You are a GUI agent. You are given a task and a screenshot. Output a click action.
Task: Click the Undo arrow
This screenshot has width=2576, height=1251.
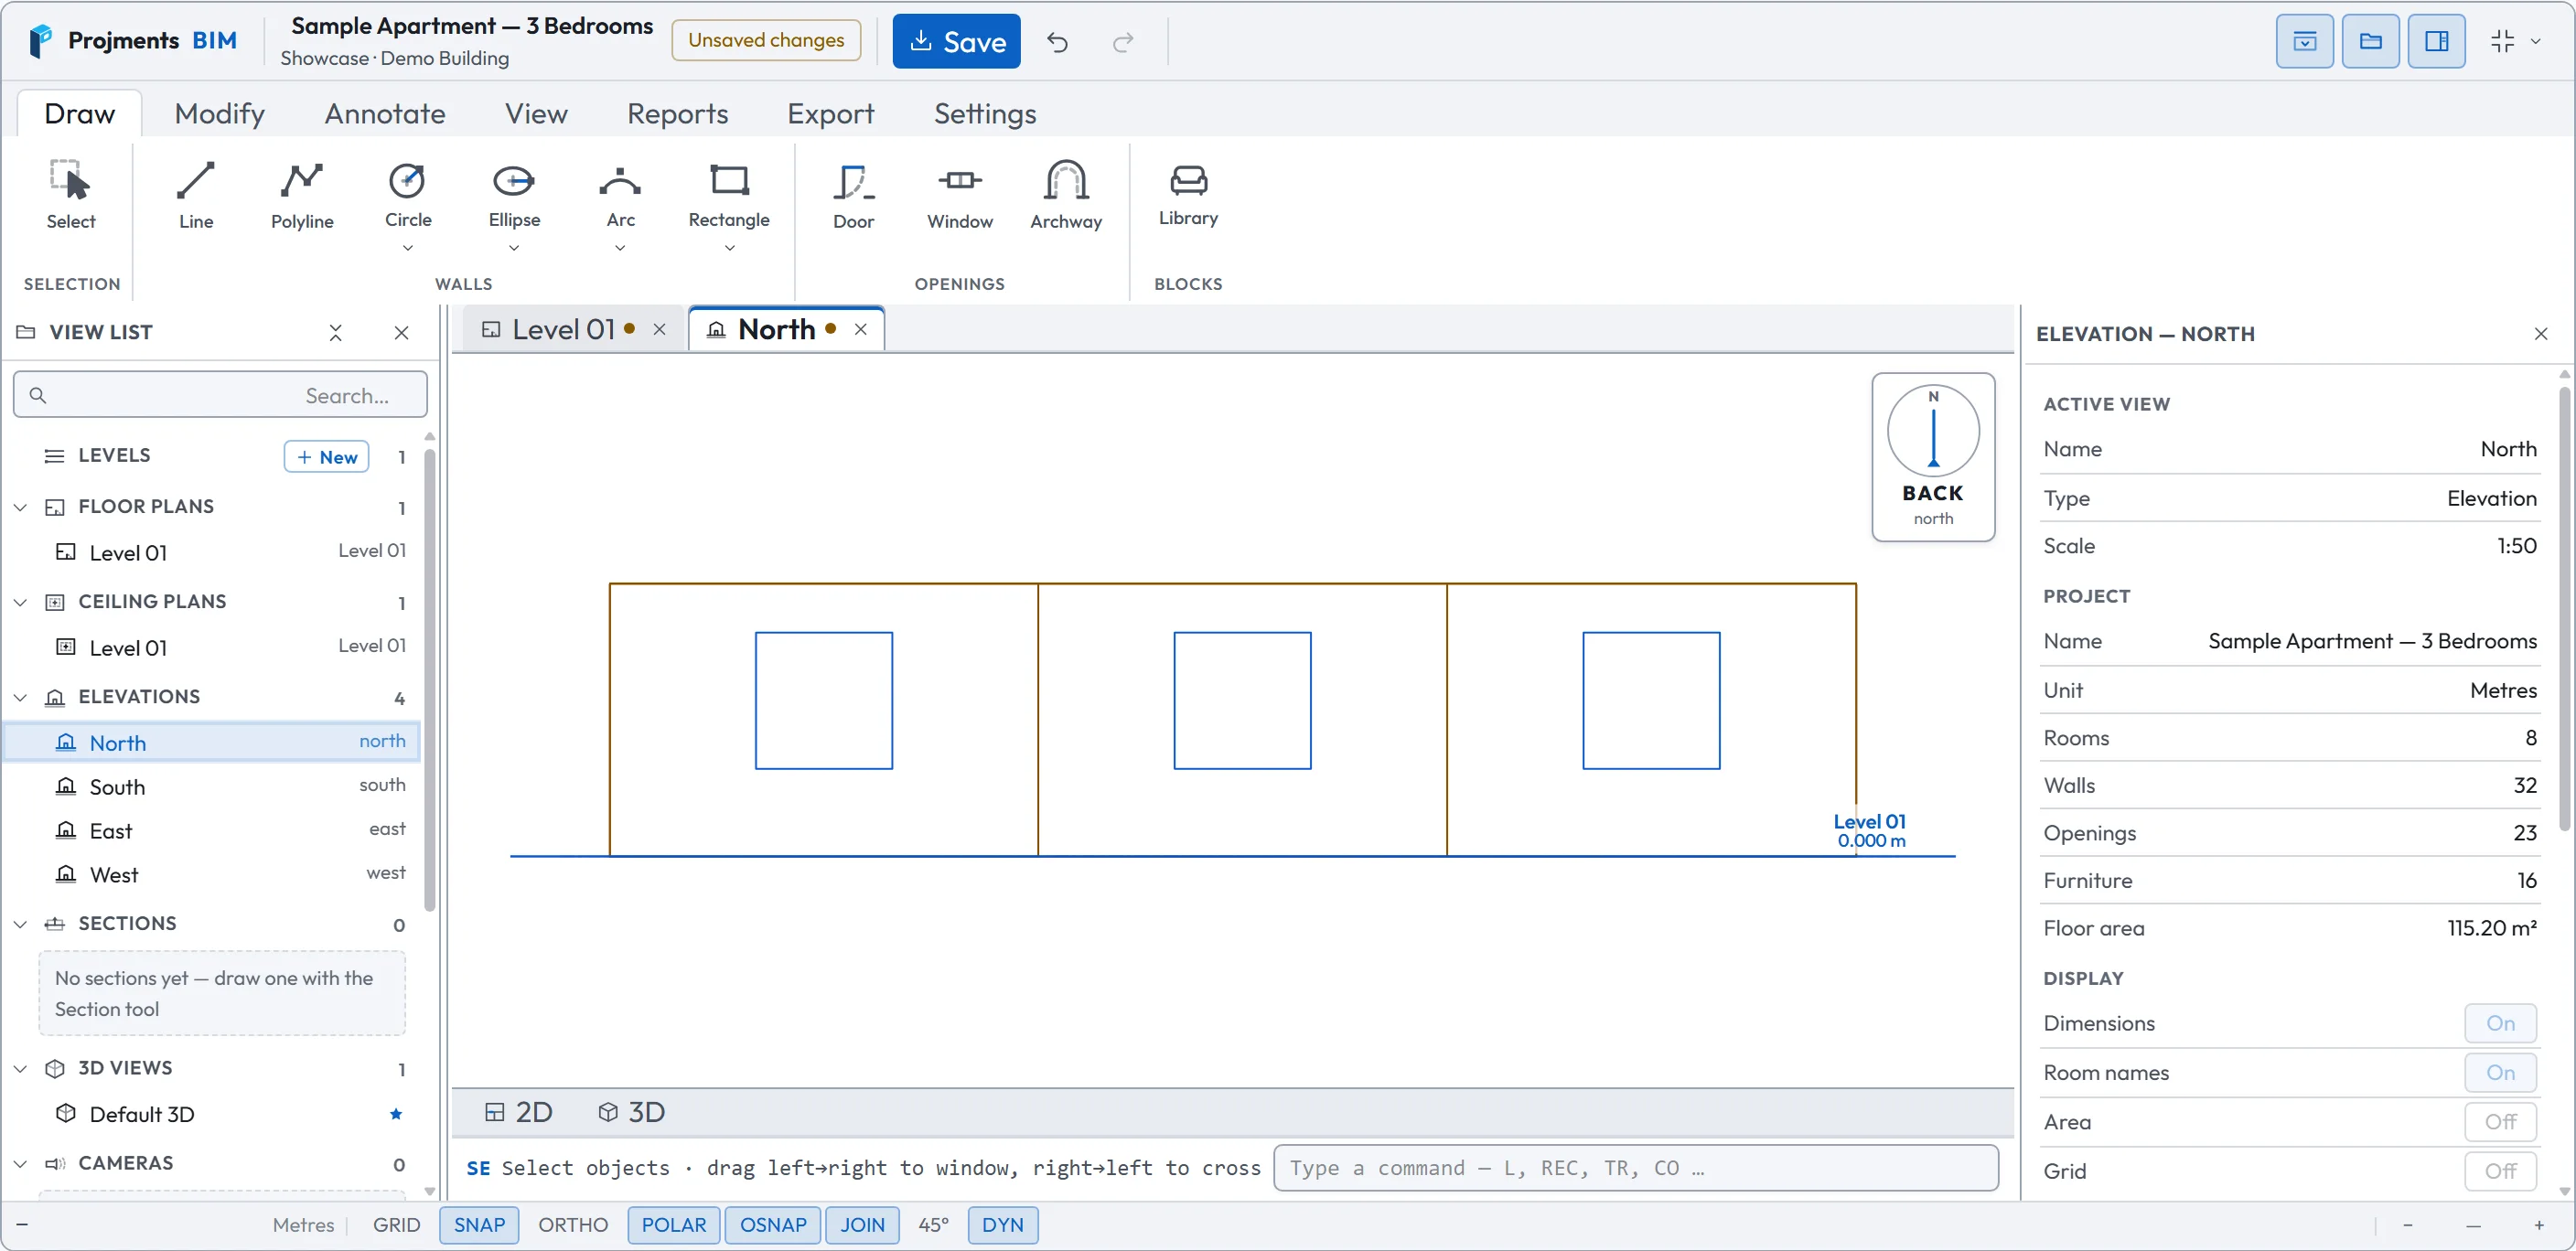[1057, 41]
